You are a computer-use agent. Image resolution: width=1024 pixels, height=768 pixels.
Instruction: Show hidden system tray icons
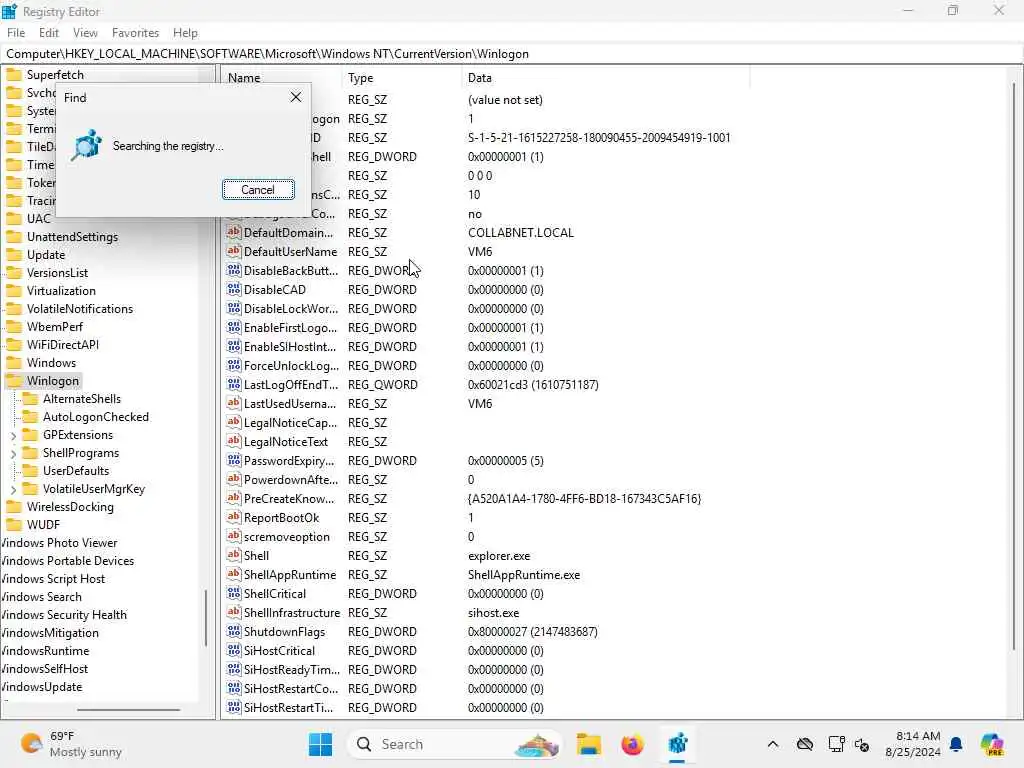[773, 744]
